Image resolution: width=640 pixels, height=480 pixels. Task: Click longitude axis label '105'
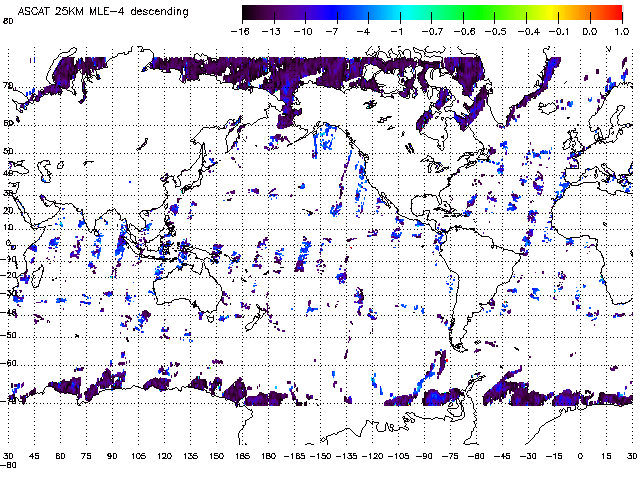(138, 456)
